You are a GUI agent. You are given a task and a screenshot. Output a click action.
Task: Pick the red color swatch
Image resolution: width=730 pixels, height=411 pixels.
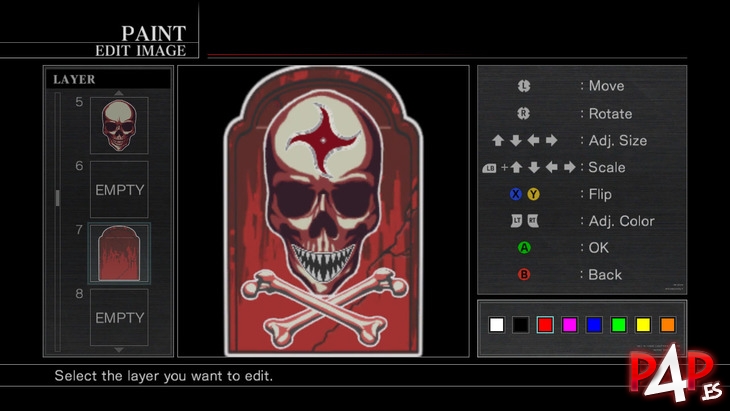click(545, 324)
